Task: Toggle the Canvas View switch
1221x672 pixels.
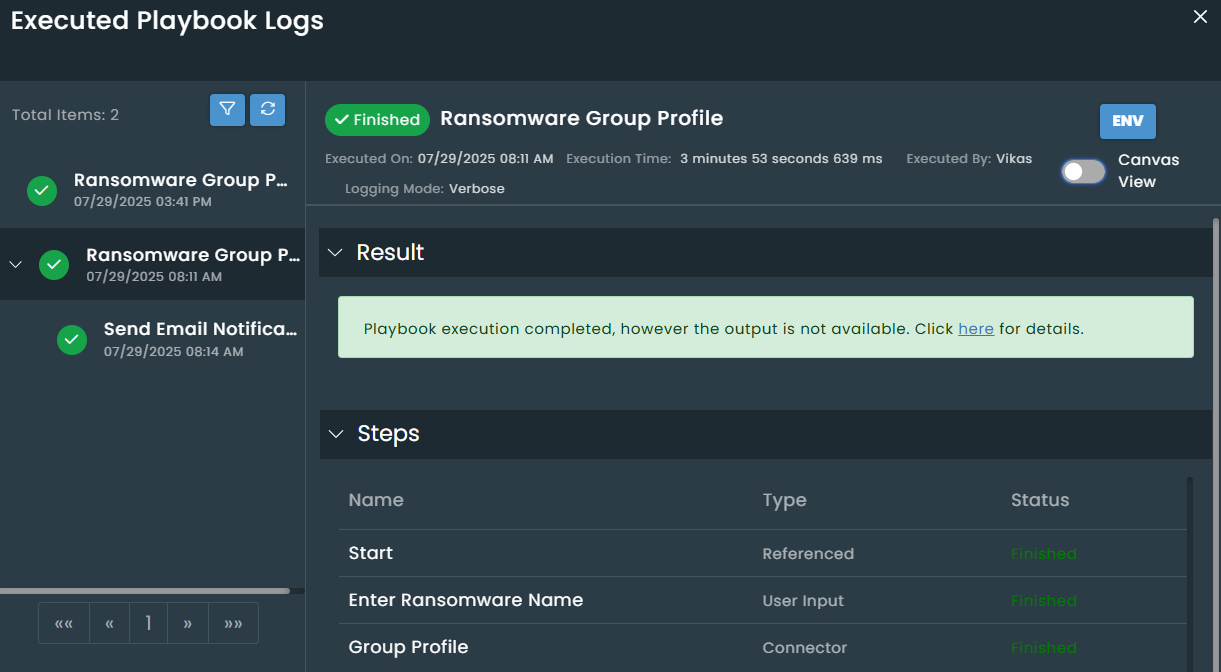Action: pyautogui.click(x=1083, y=172)
